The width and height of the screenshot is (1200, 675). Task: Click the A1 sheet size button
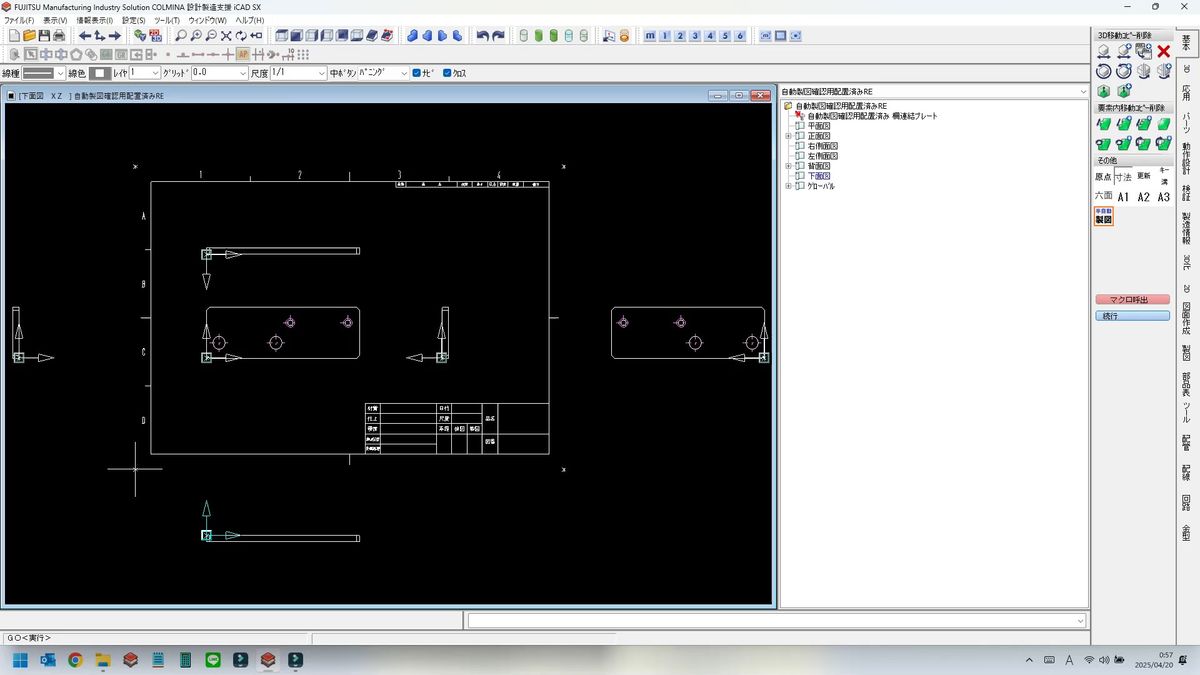point(1124,197)
